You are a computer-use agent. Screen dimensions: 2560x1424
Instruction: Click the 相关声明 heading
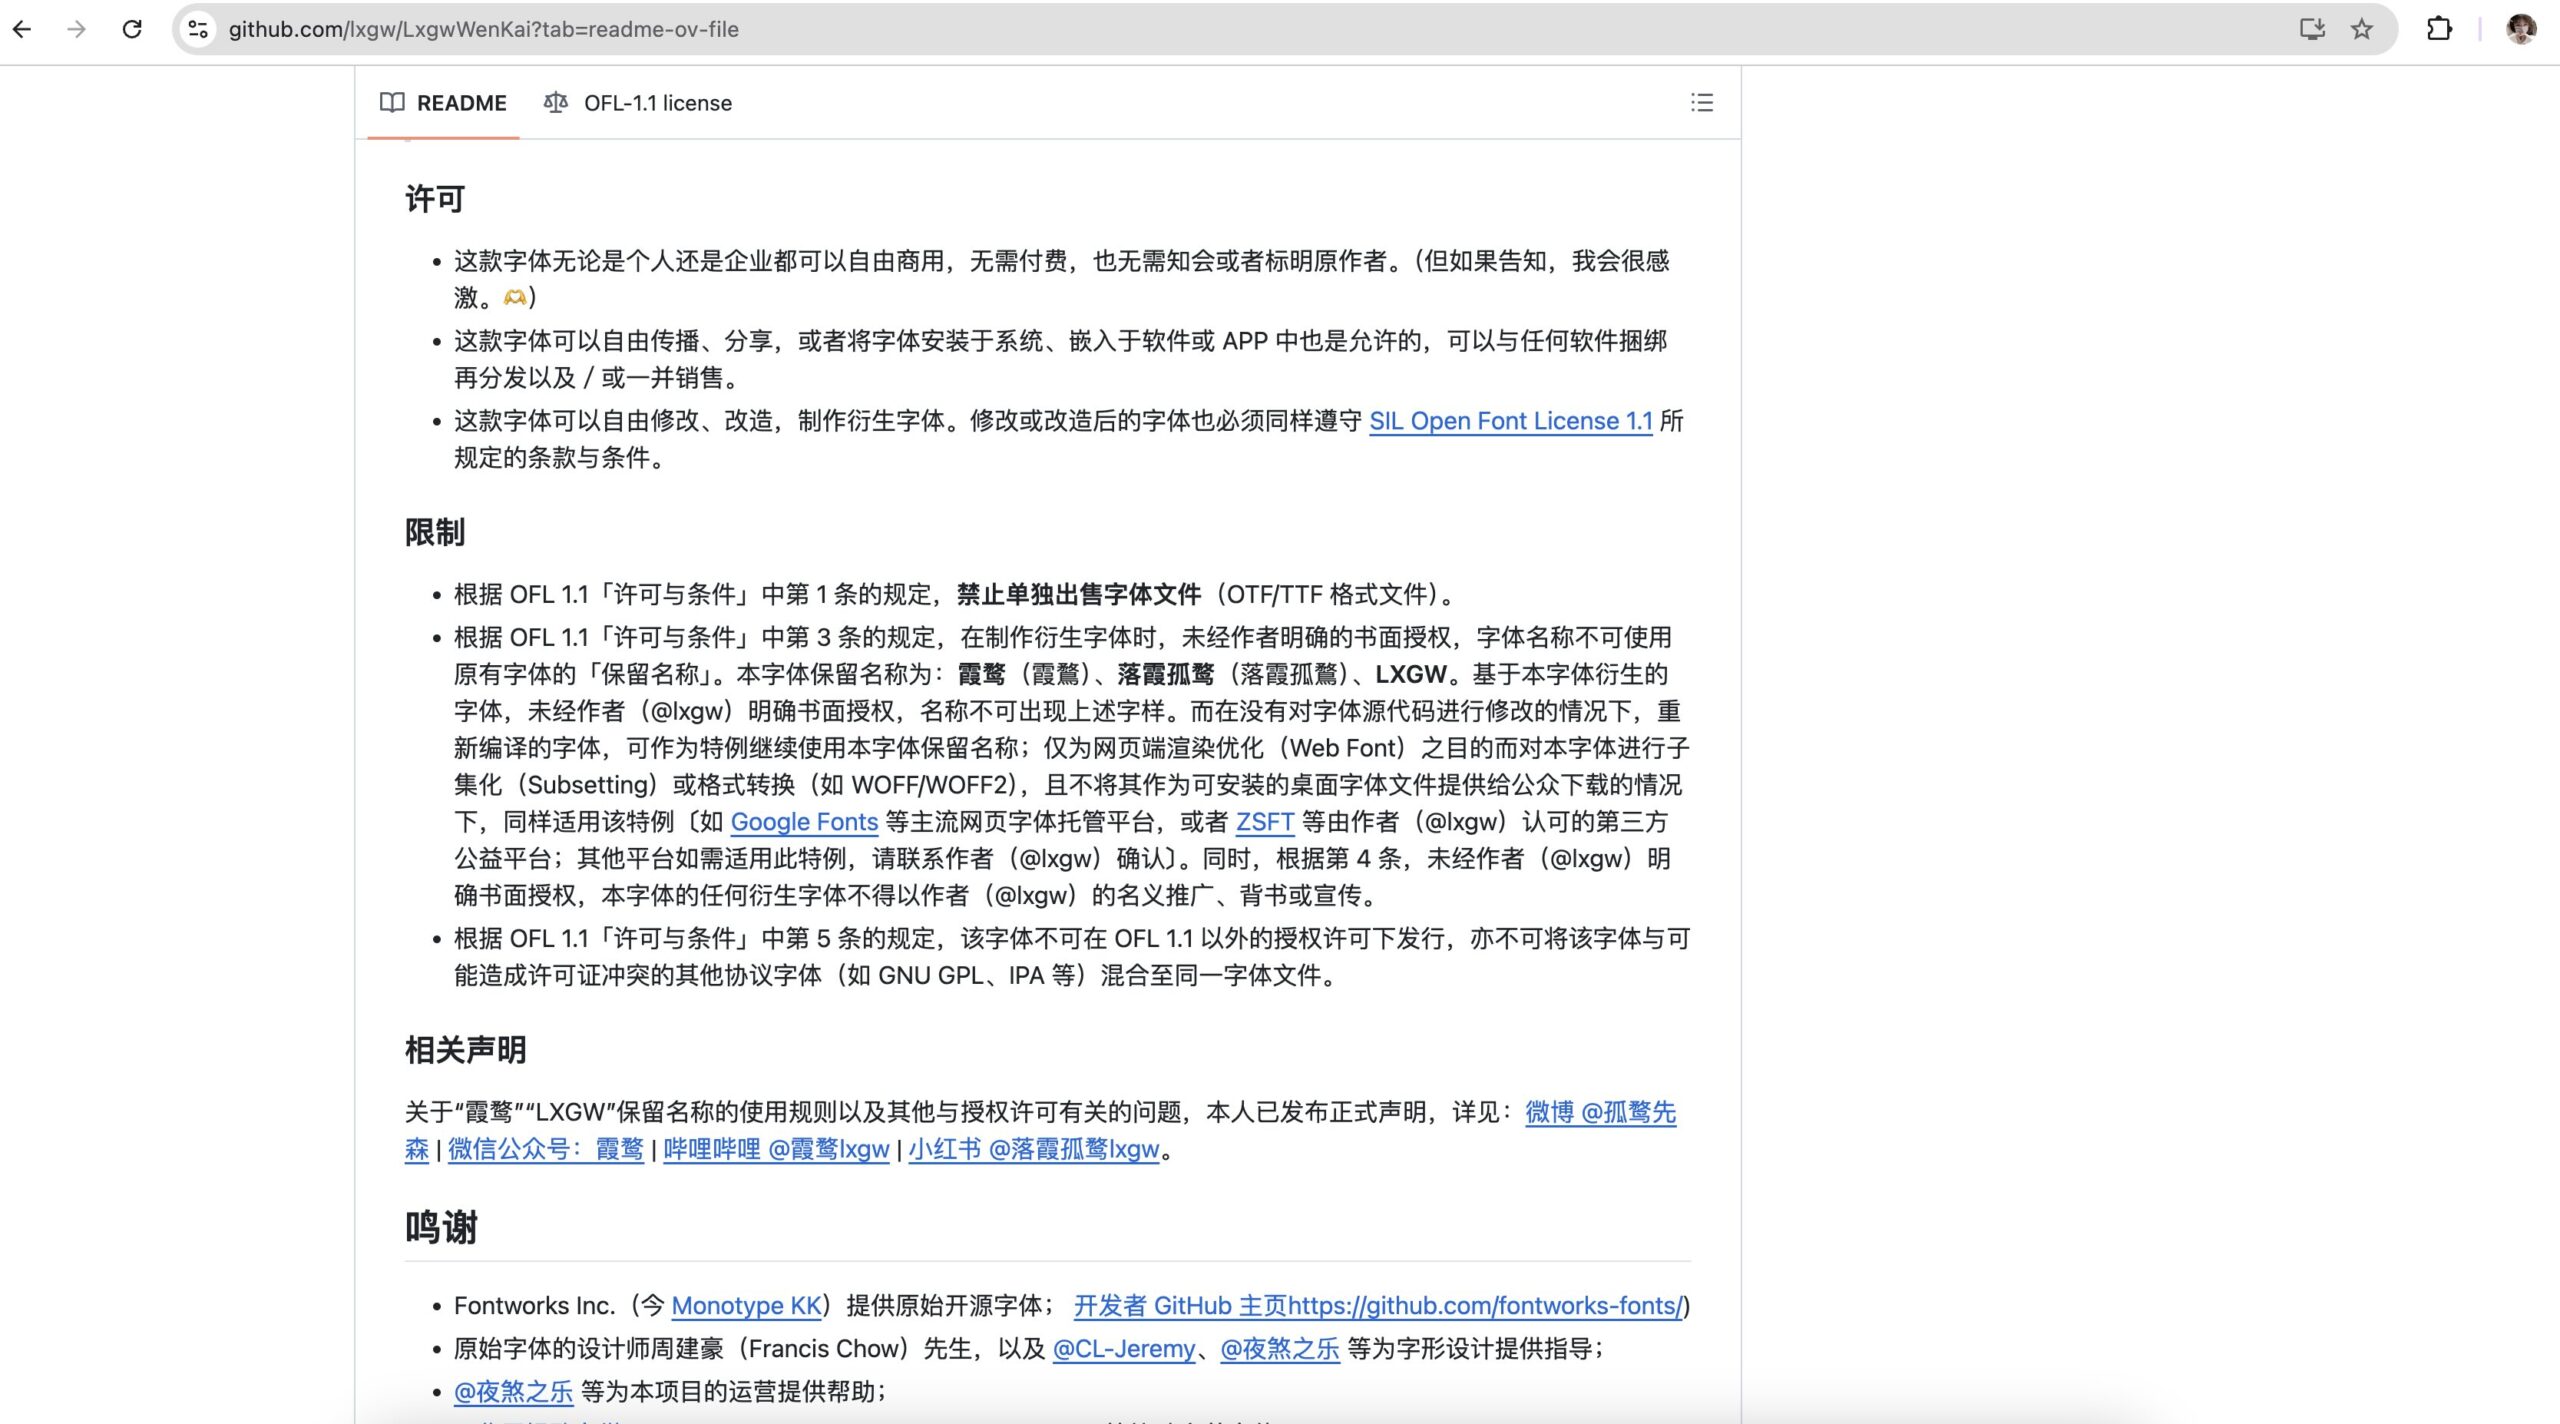[x=465, y=1050]
